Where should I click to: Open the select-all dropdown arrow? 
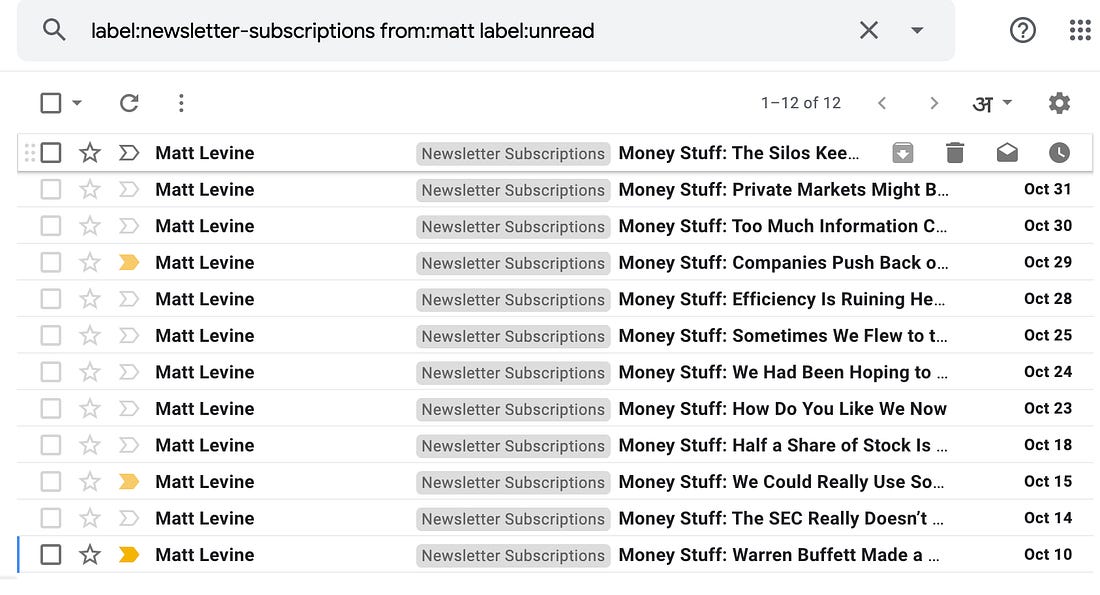point(76,103)
